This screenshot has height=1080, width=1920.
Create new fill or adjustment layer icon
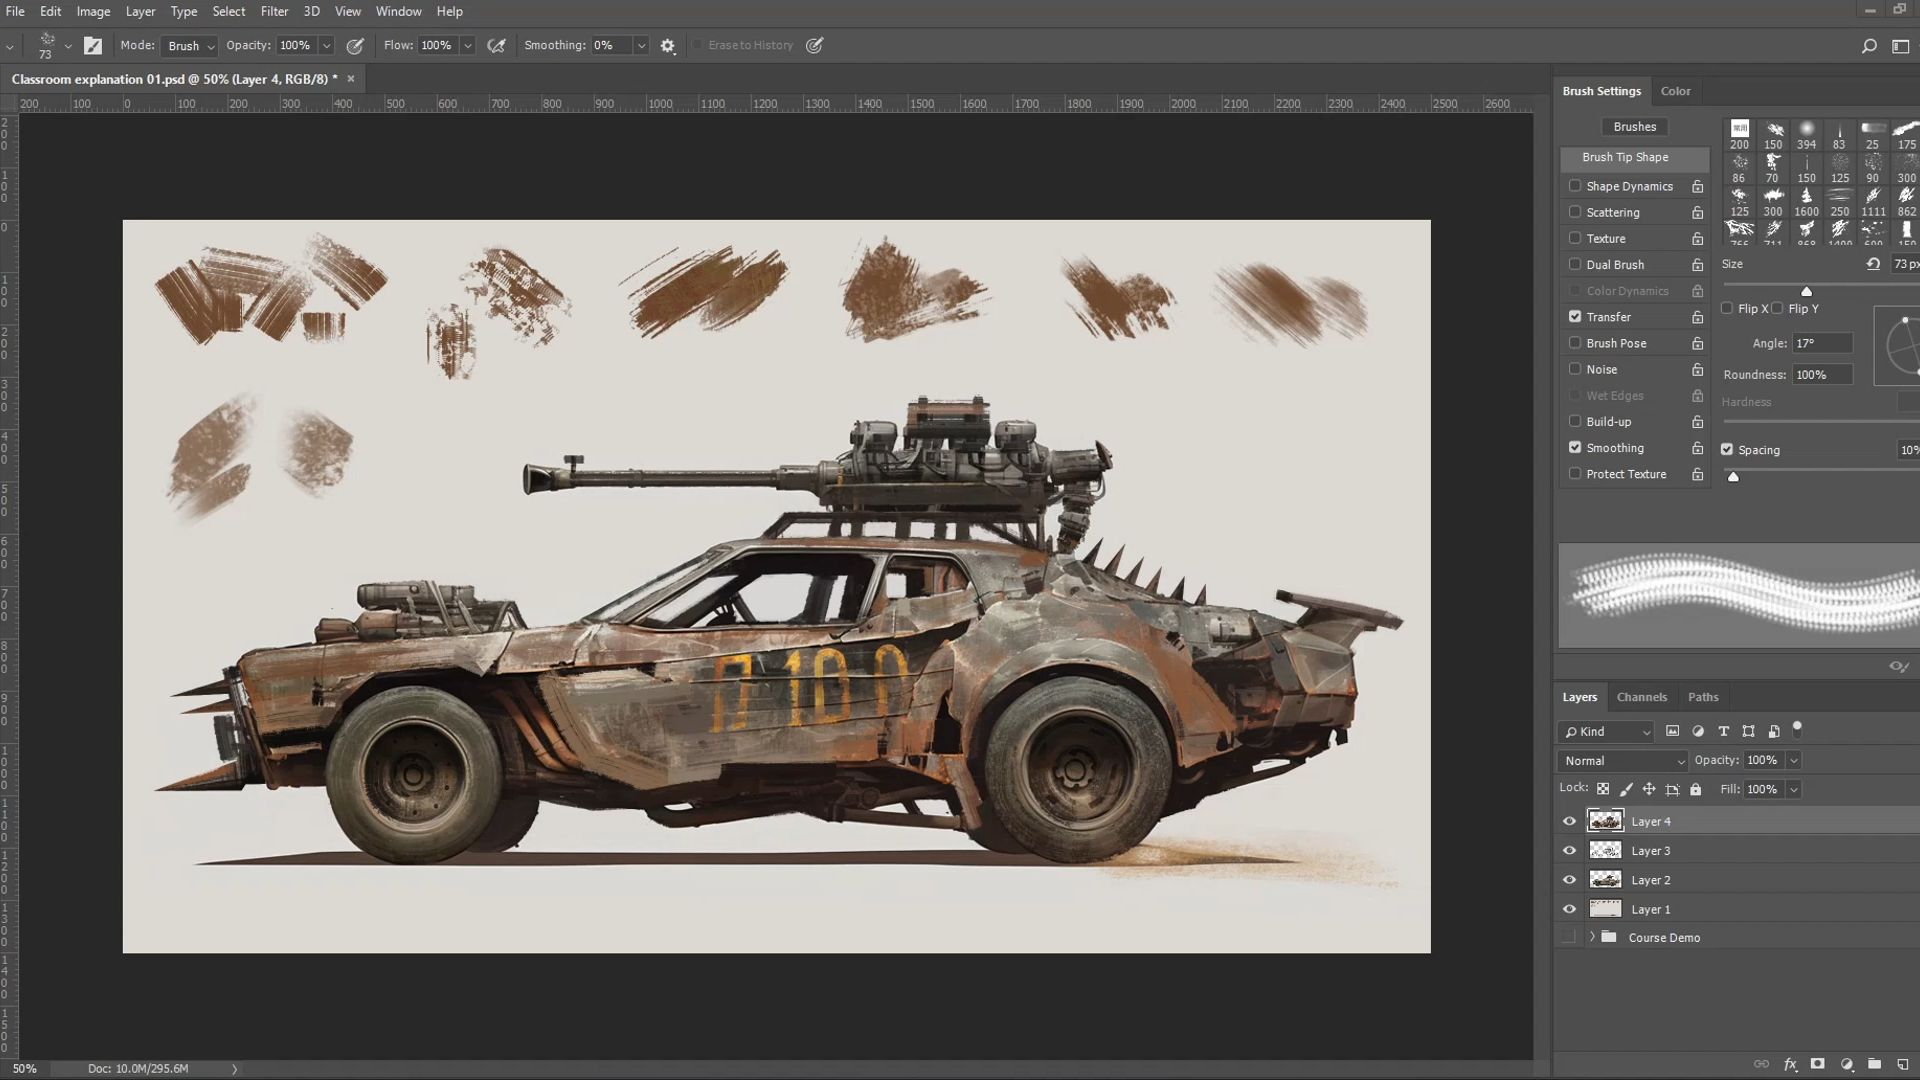coord(1847,1064)
